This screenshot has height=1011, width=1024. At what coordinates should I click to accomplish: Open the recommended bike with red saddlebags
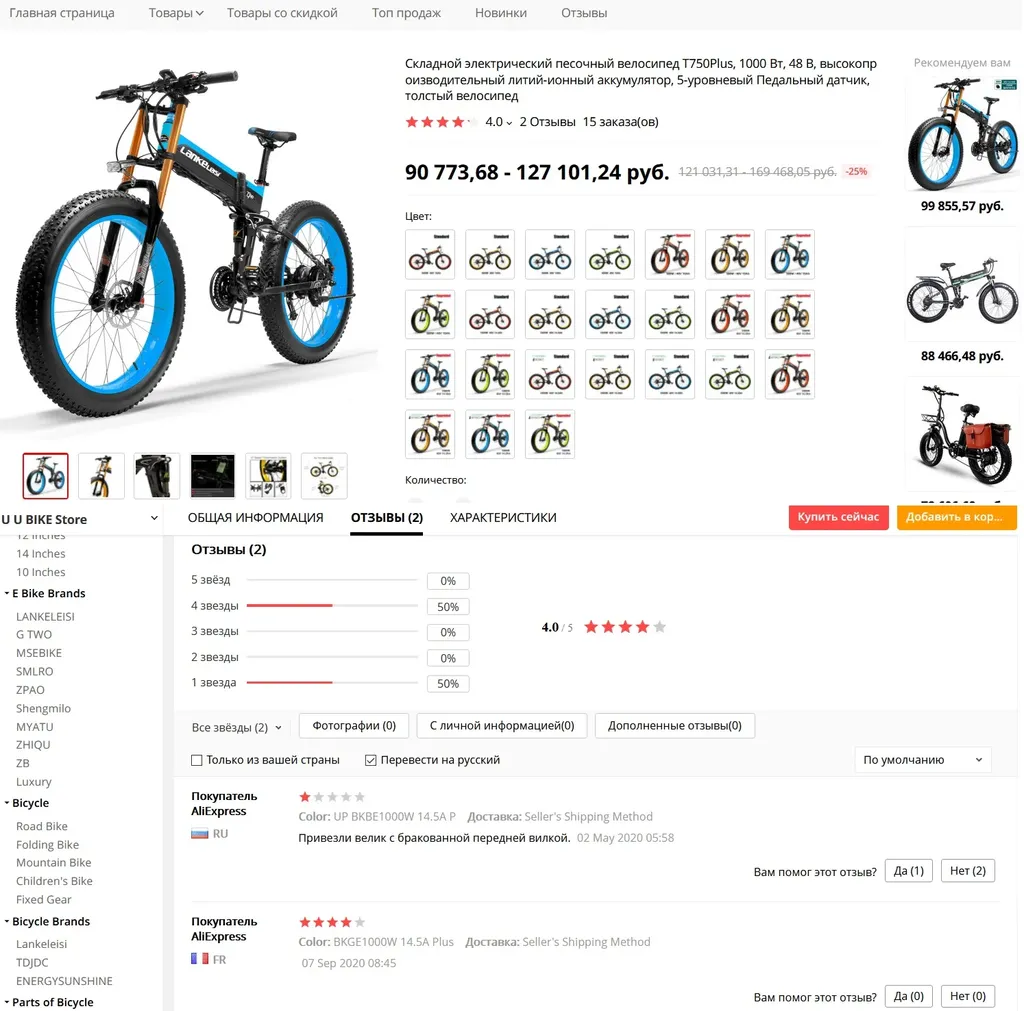[x=961, y=434]
